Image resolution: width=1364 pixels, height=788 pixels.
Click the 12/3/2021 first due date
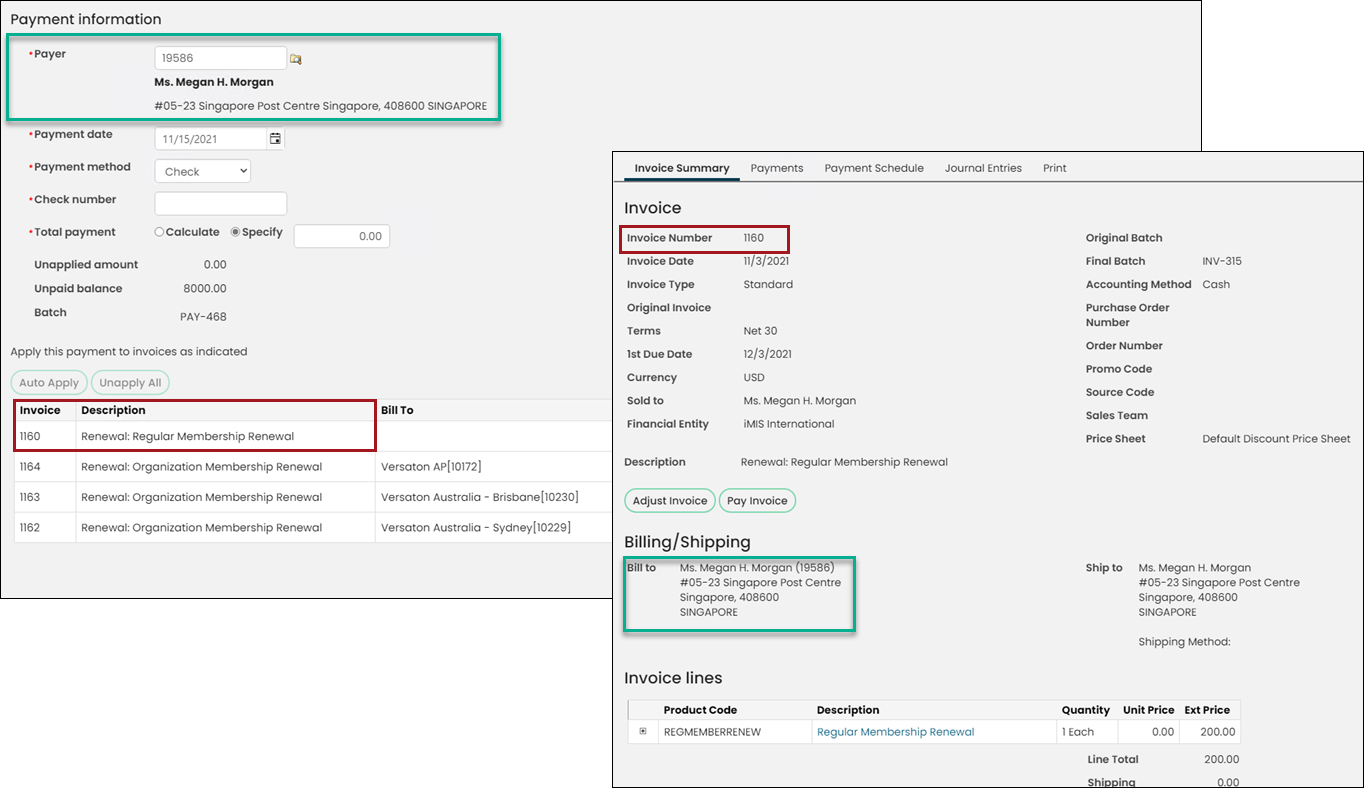(x=768, y=354)
